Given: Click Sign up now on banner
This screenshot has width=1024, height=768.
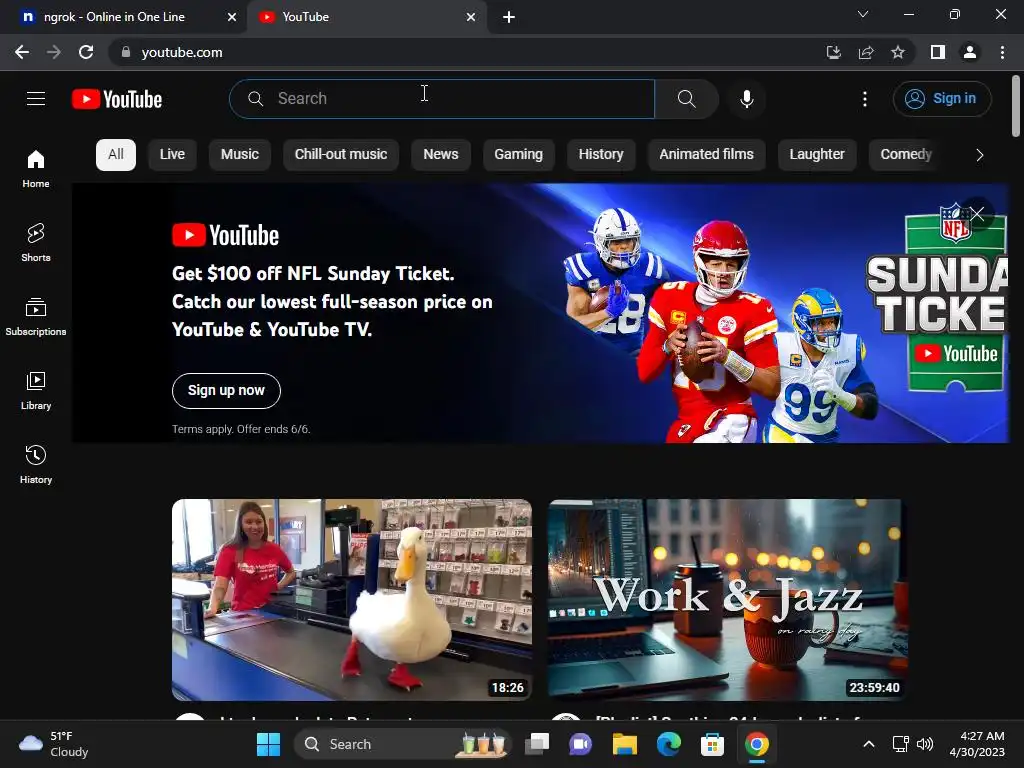Looking at the screenshot, I should click(226, 391).
